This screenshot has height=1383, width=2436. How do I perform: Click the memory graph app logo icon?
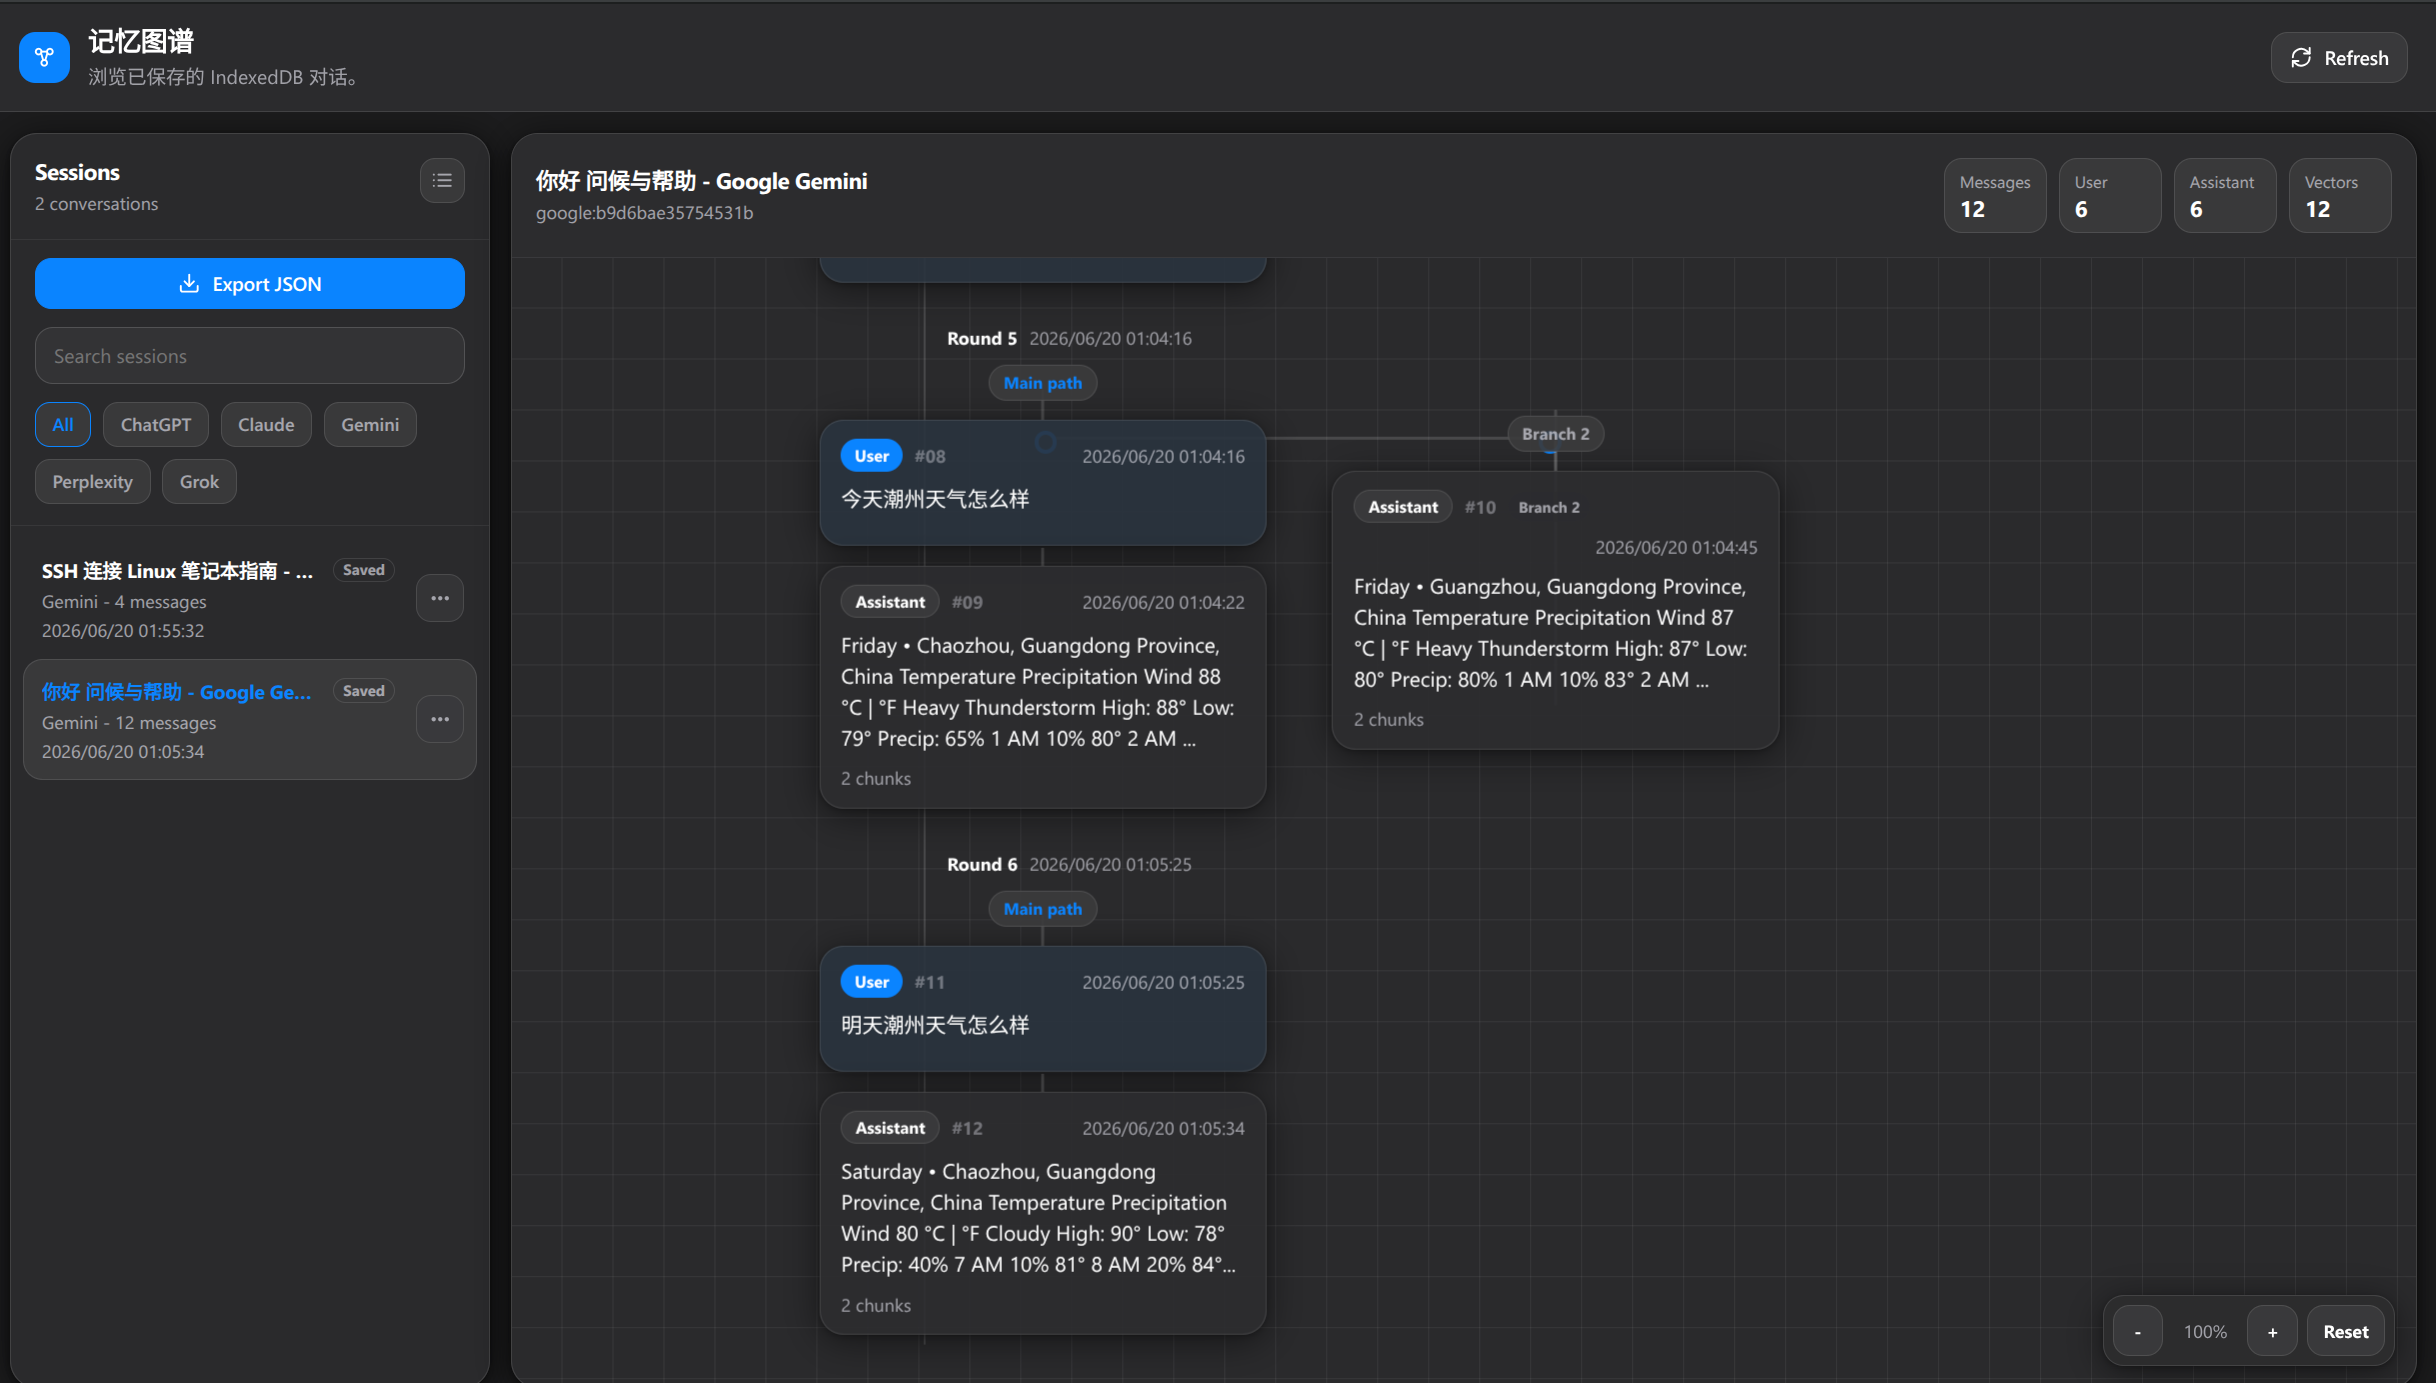(x=44, y=57)
